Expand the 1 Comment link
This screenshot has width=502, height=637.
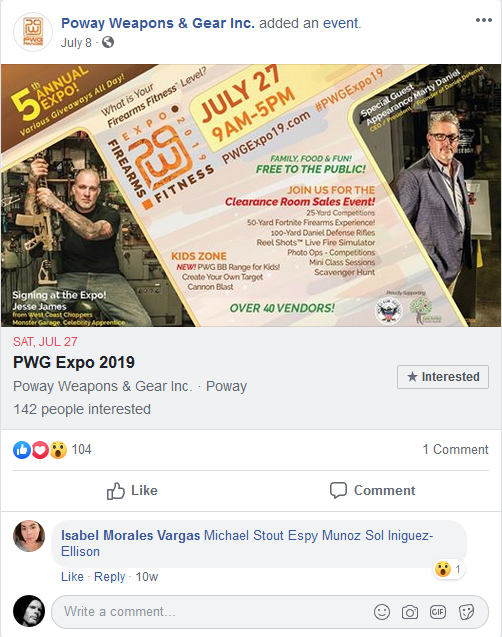coord(455,449)
